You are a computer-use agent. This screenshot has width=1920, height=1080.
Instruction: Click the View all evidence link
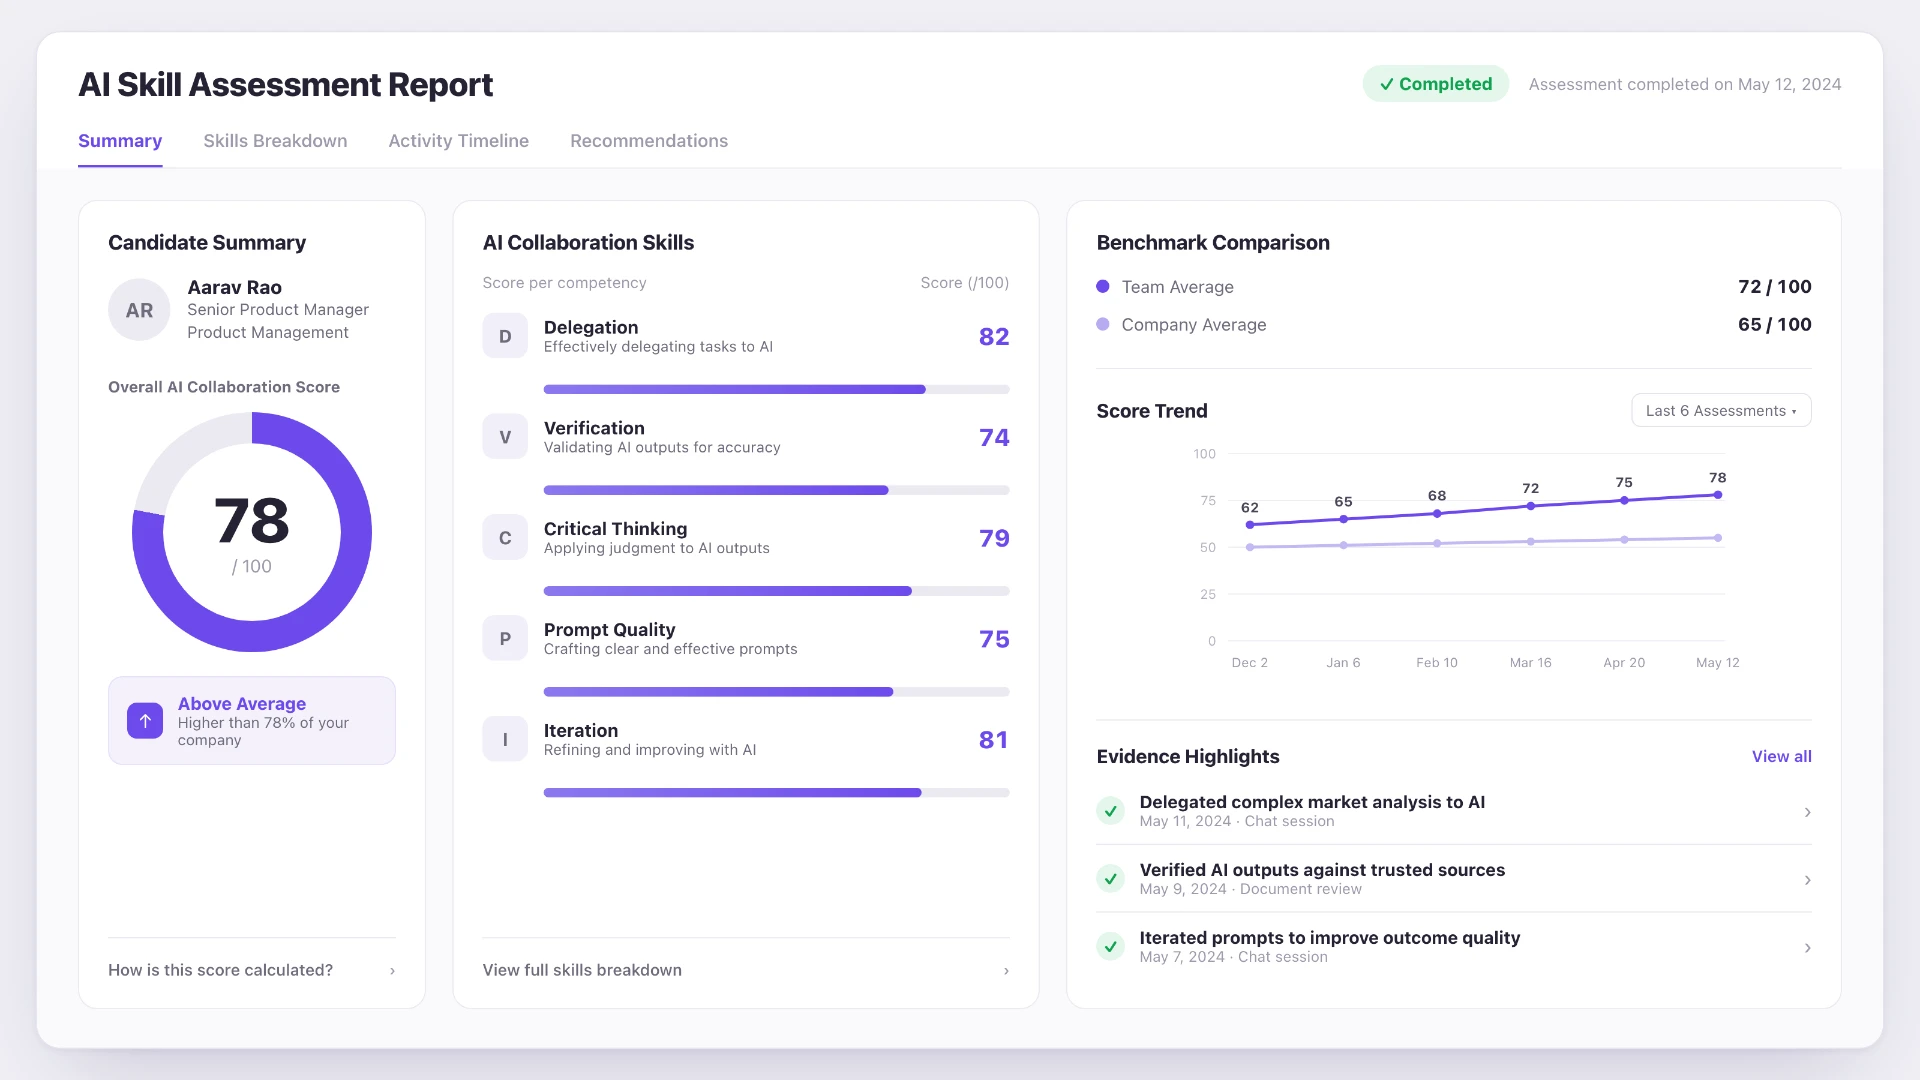1781,757
